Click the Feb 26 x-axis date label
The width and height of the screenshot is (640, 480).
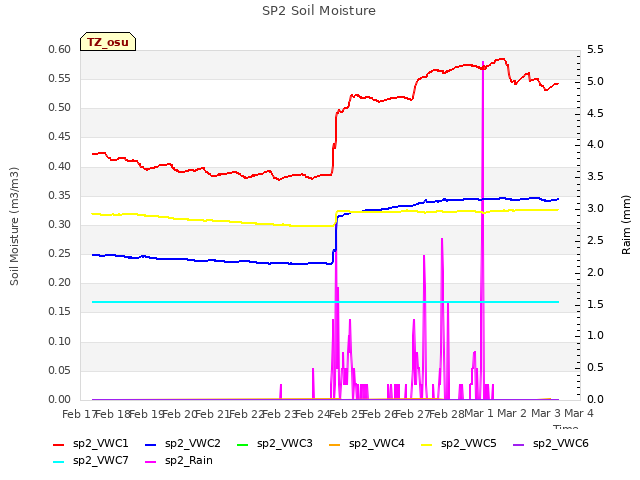380,414
